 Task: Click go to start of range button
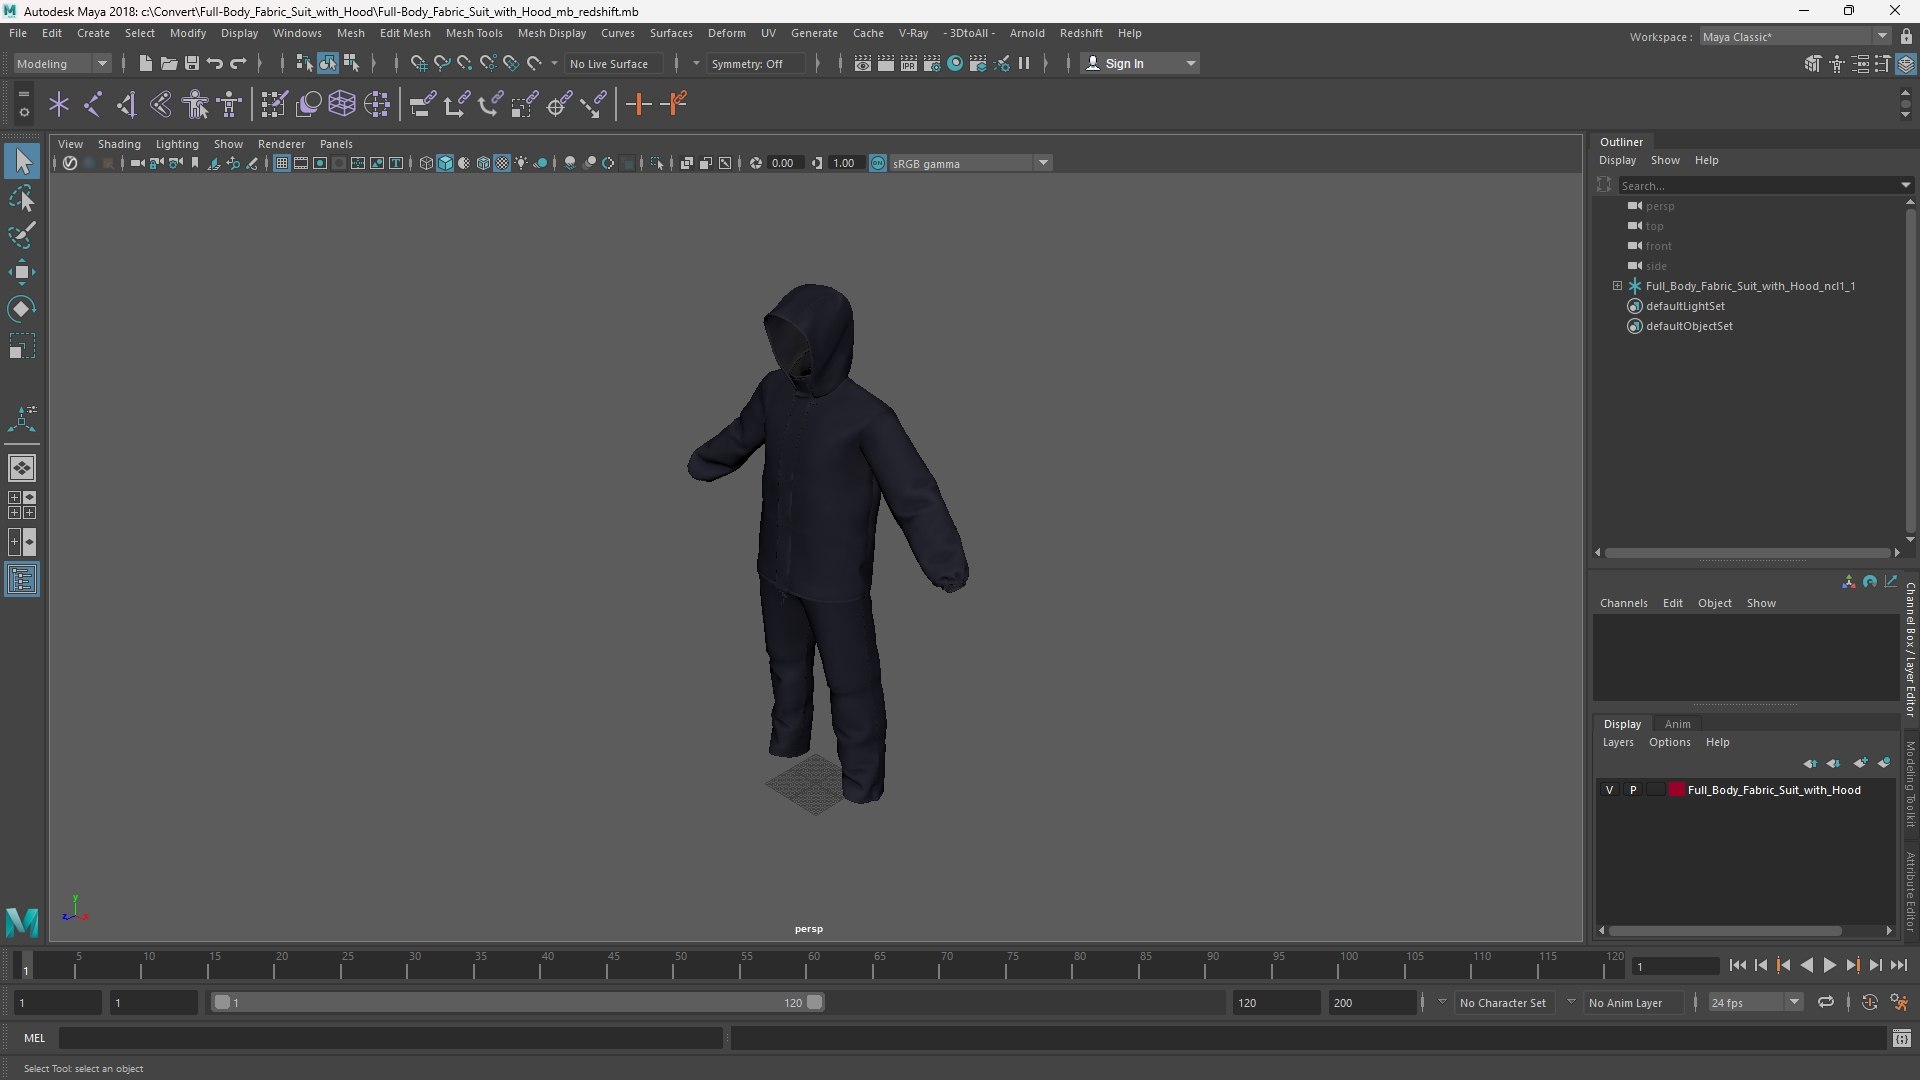click(1737, 965)
